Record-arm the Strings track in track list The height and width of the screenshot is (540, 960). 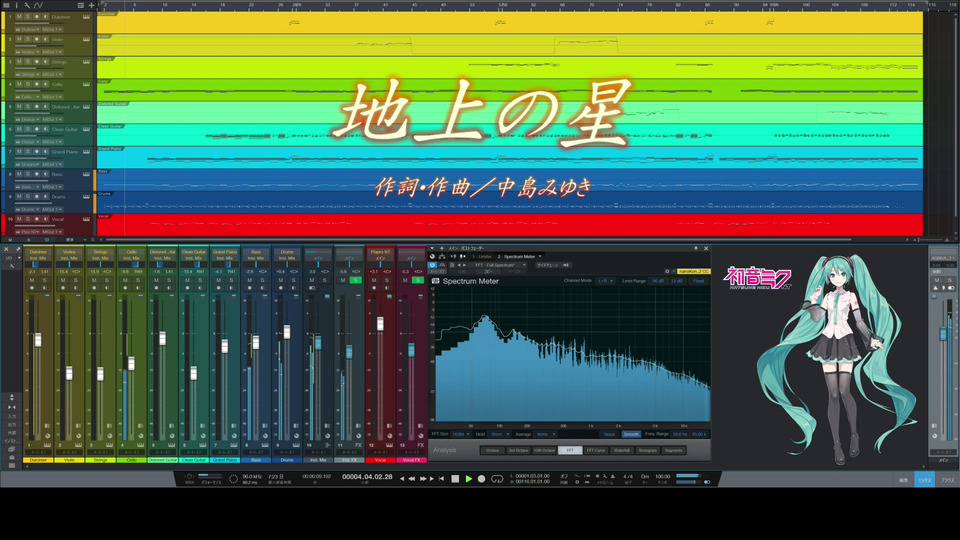pos(36,62)
